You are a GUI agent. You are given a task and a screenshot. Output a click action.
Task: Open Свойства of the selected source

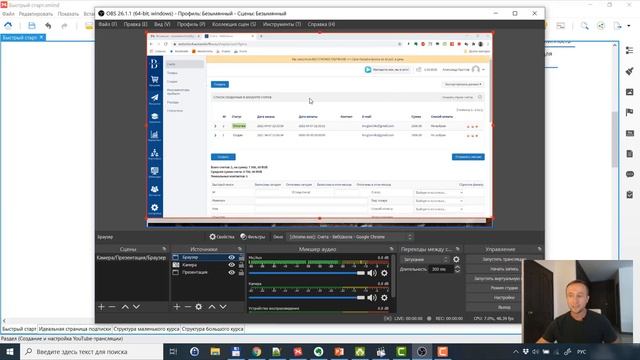(222, 237)
